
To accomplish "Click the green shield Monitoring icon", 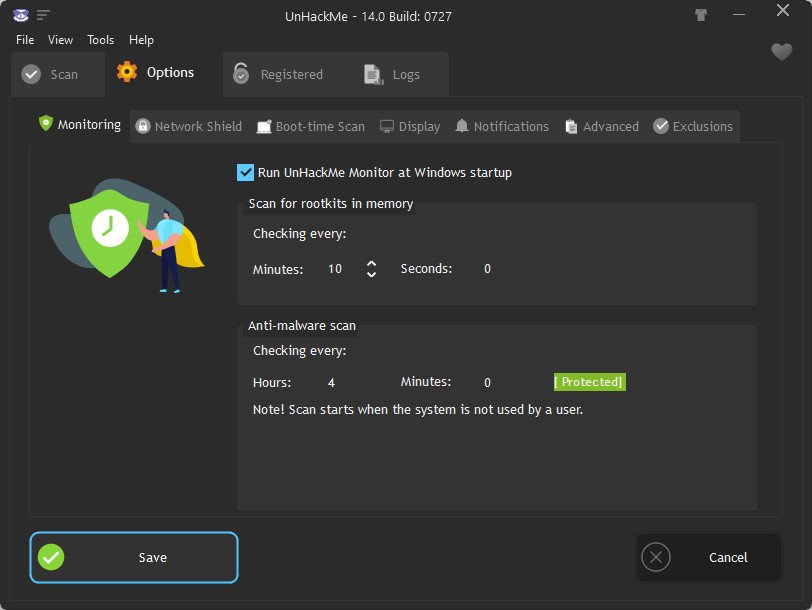I will coord(46,123).
